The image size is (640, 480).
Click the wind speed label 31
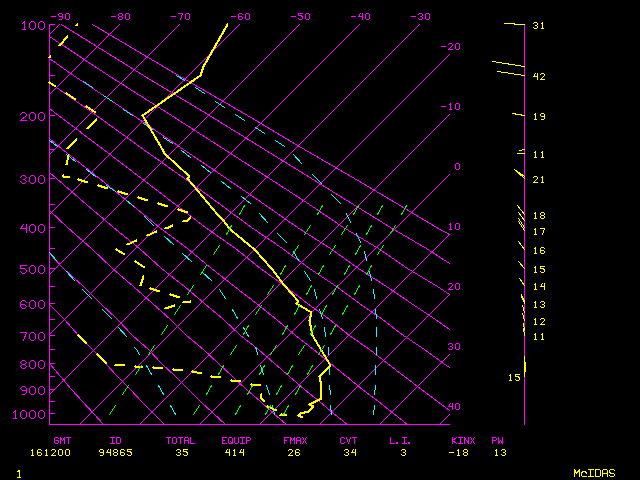(538, 26)
